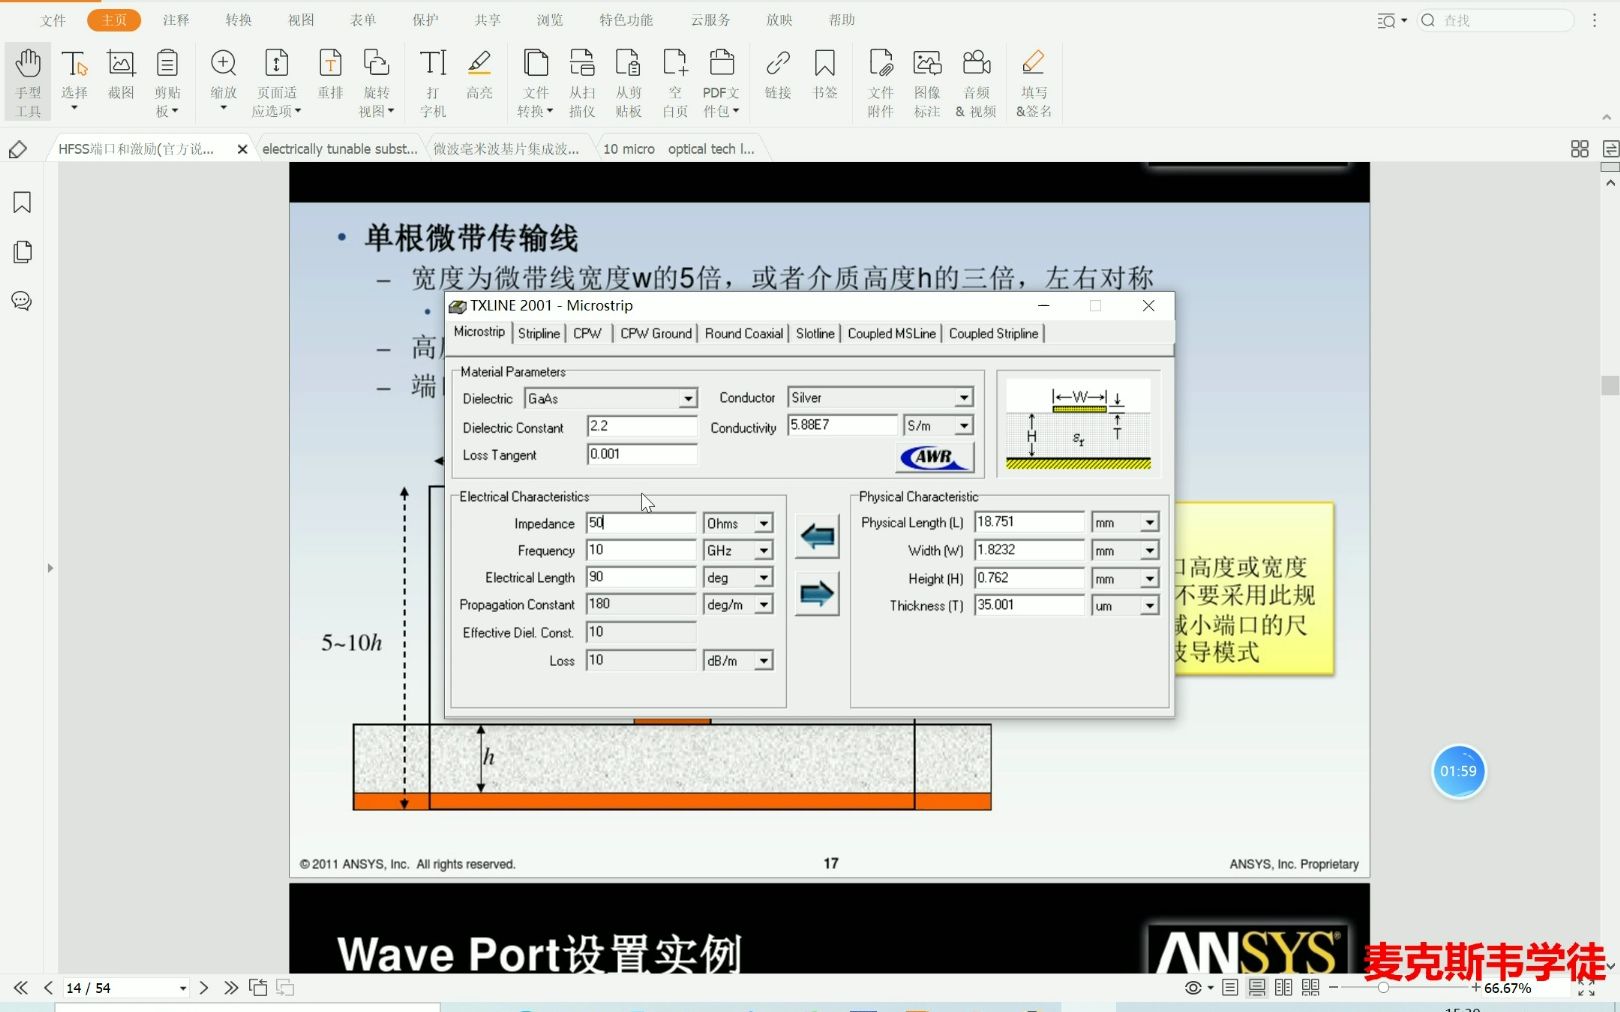Select the Hand tool in ribbon
This screenshot has width=1620, height=1012.
coord(28,82)
